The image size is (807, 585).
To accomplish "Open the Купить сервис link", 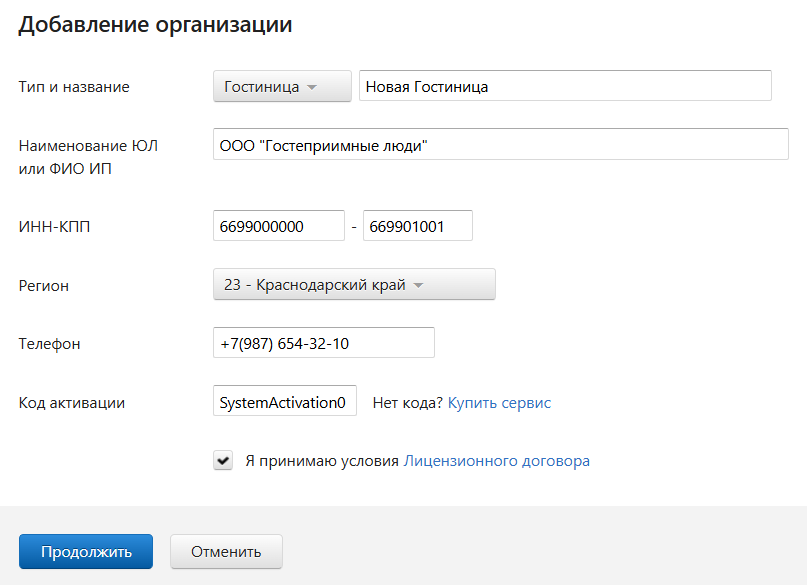I will (499, 402).
